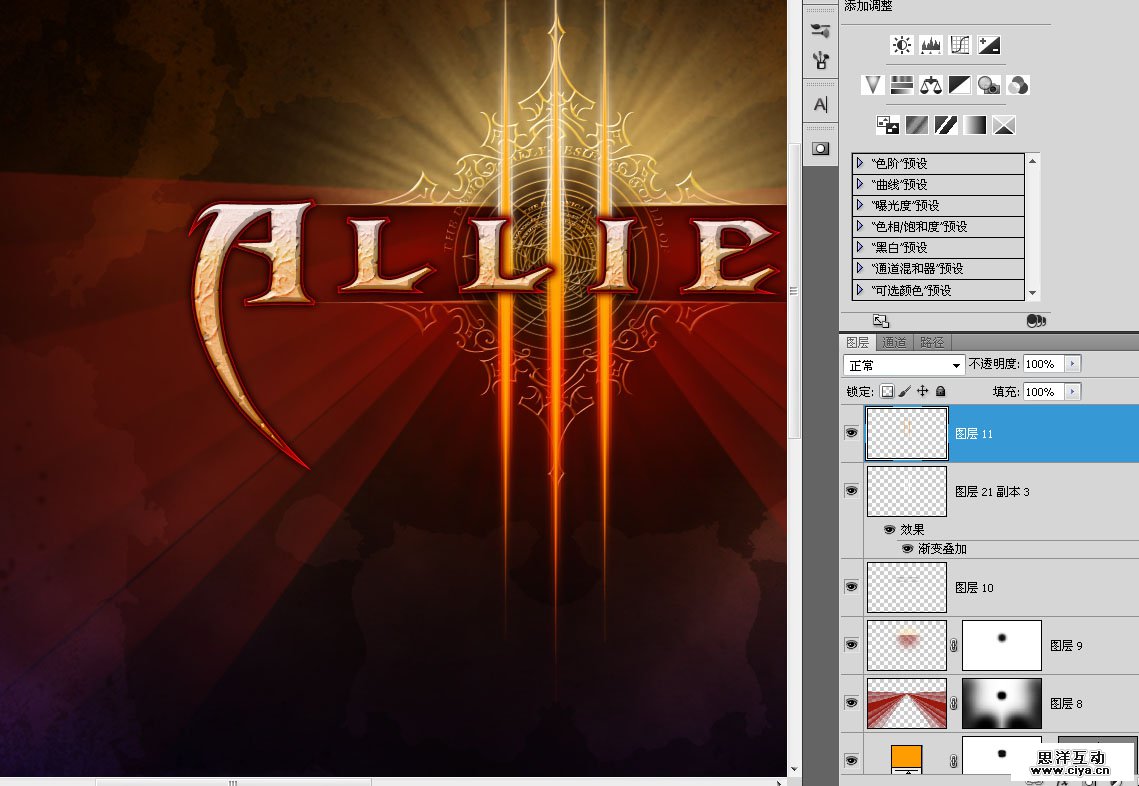Add a Vibrance adjustment
The image size is (1139, 786).
click(872, 85)
